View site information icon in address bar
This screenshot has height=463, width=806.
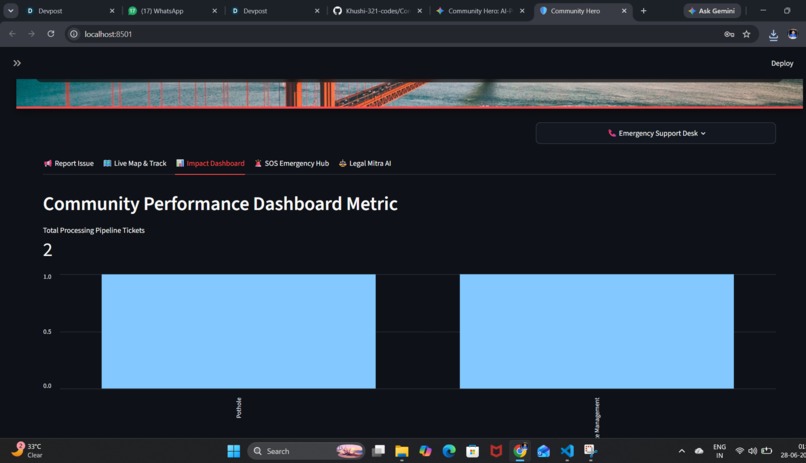(x=74, y=34)
